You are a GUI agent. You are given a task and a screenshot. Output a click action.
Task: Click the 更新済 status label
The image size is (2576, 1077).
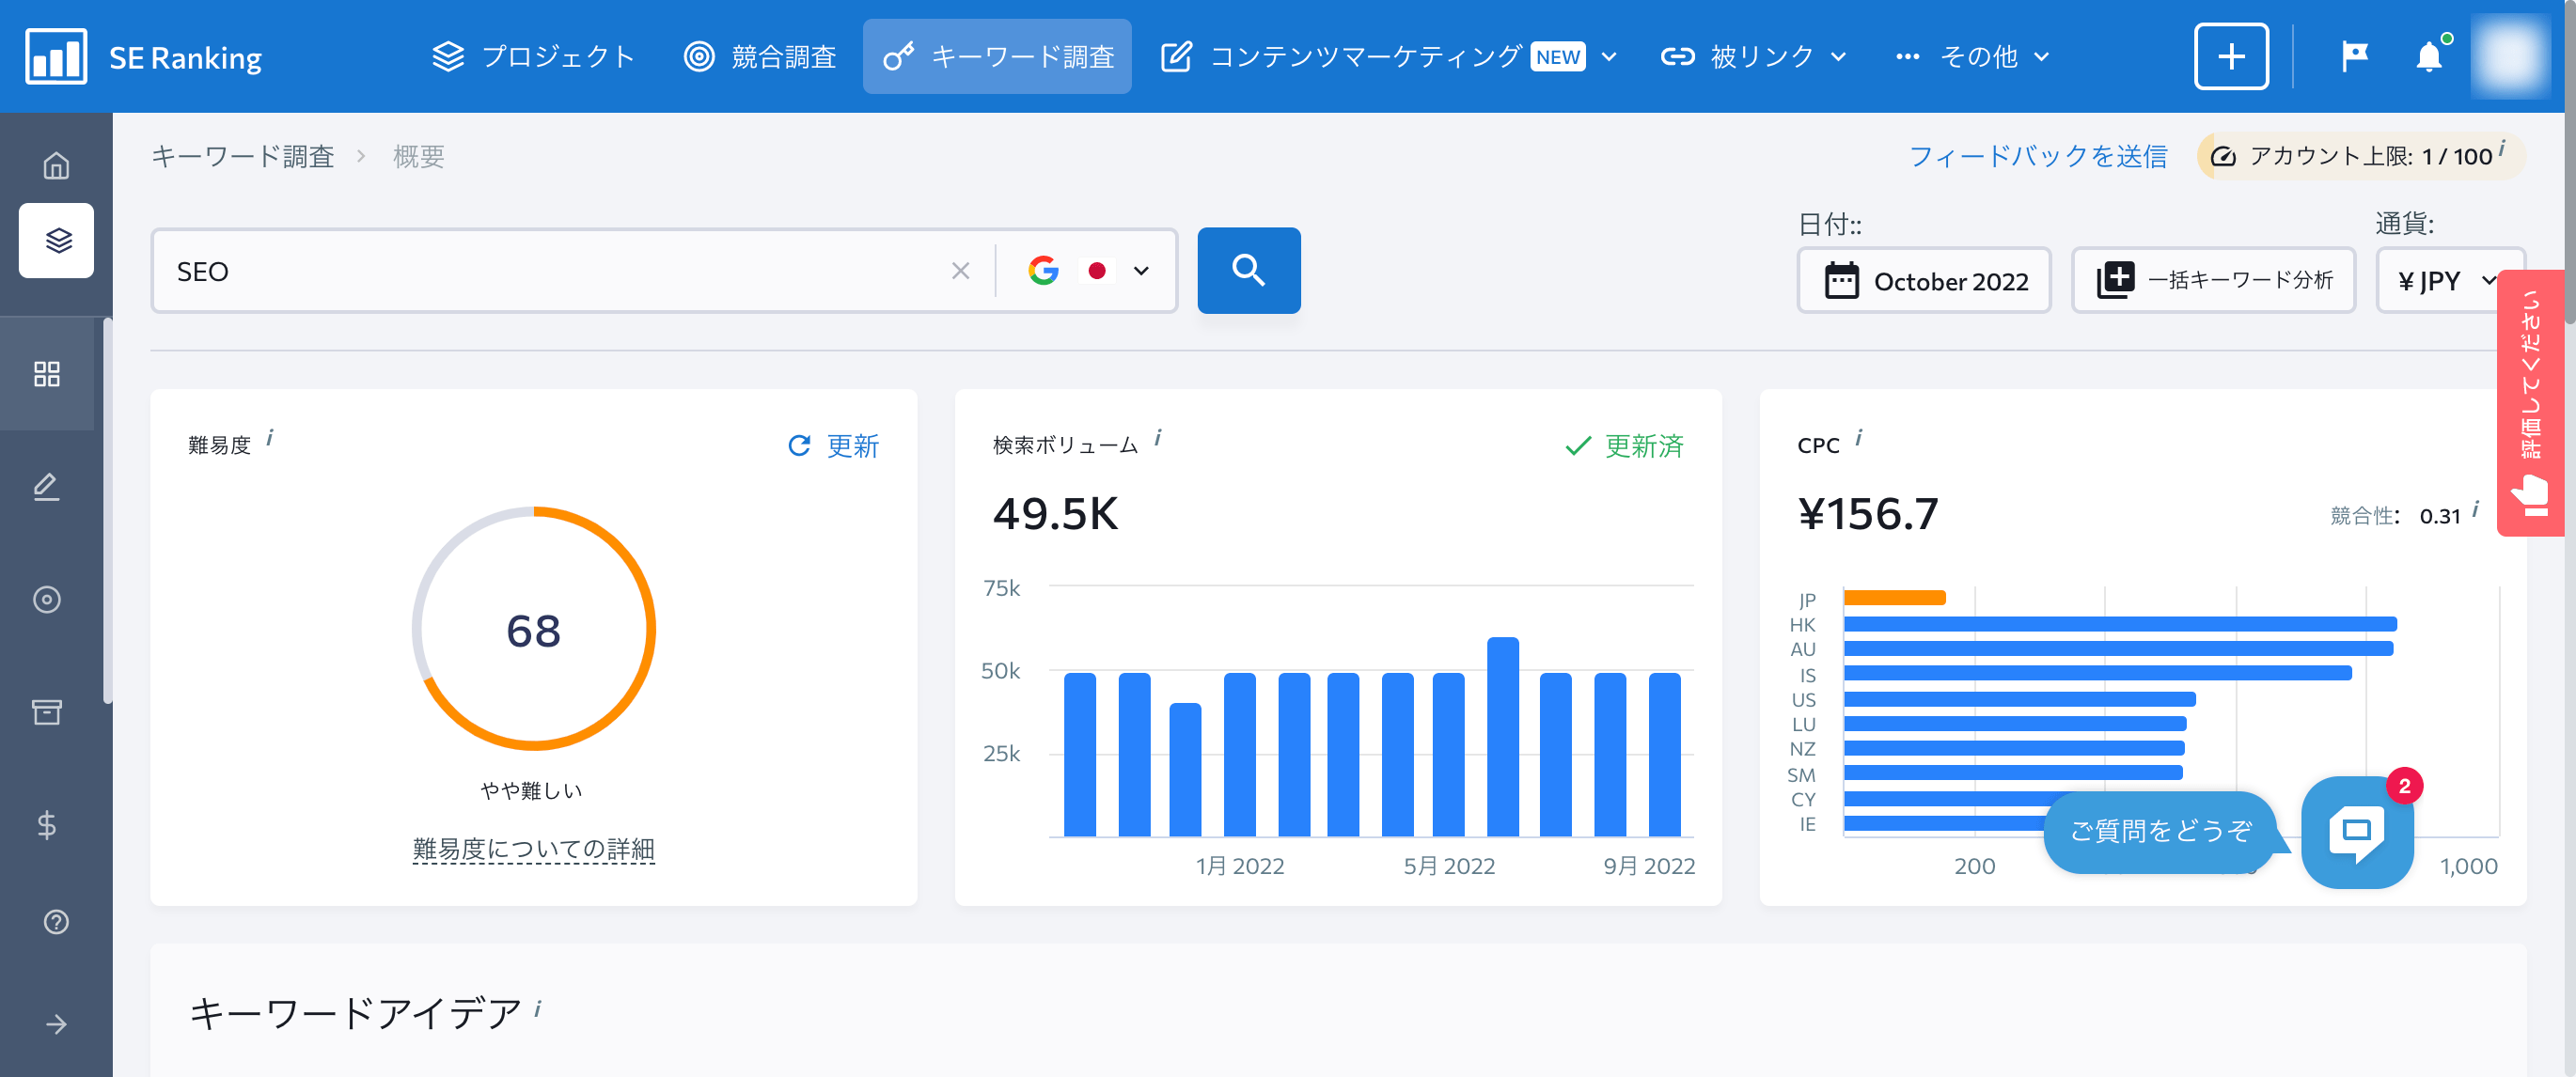coord(1624,446)
